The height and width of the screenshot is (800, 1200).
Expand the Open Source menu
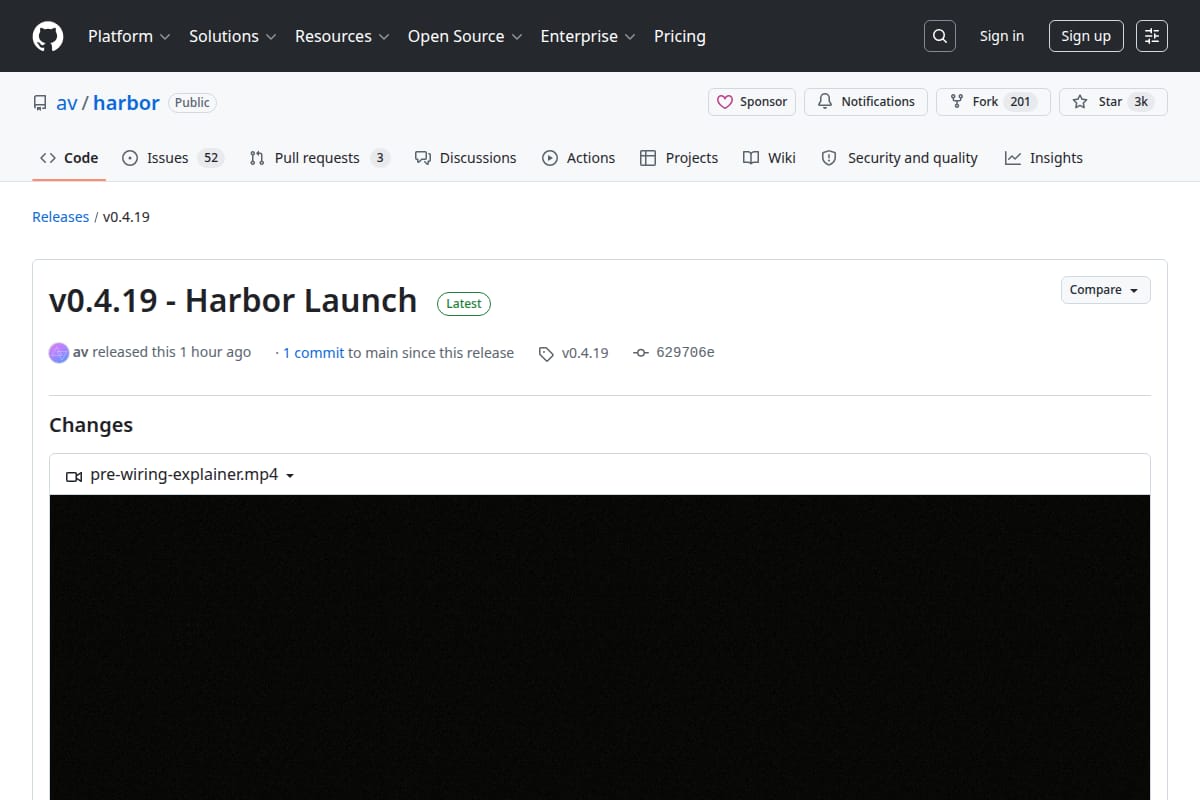click(x=465, y=36)
